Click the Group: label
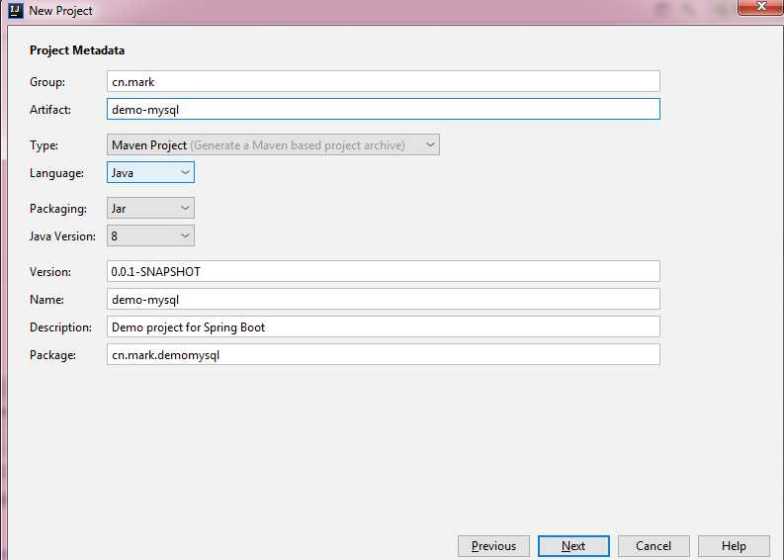Image resolution: width=784 pixels, height=560 pixels. pyautogui.click(x=48, y=82)
